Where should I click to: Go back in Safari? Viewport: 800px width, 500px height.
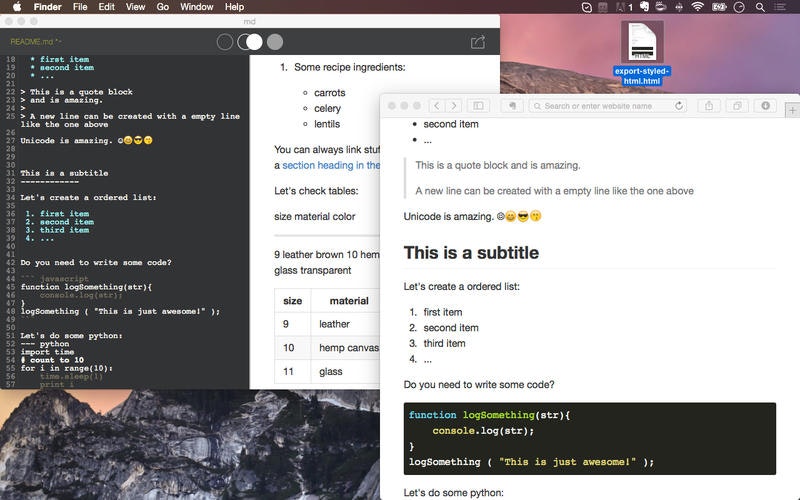coord(437,106)
